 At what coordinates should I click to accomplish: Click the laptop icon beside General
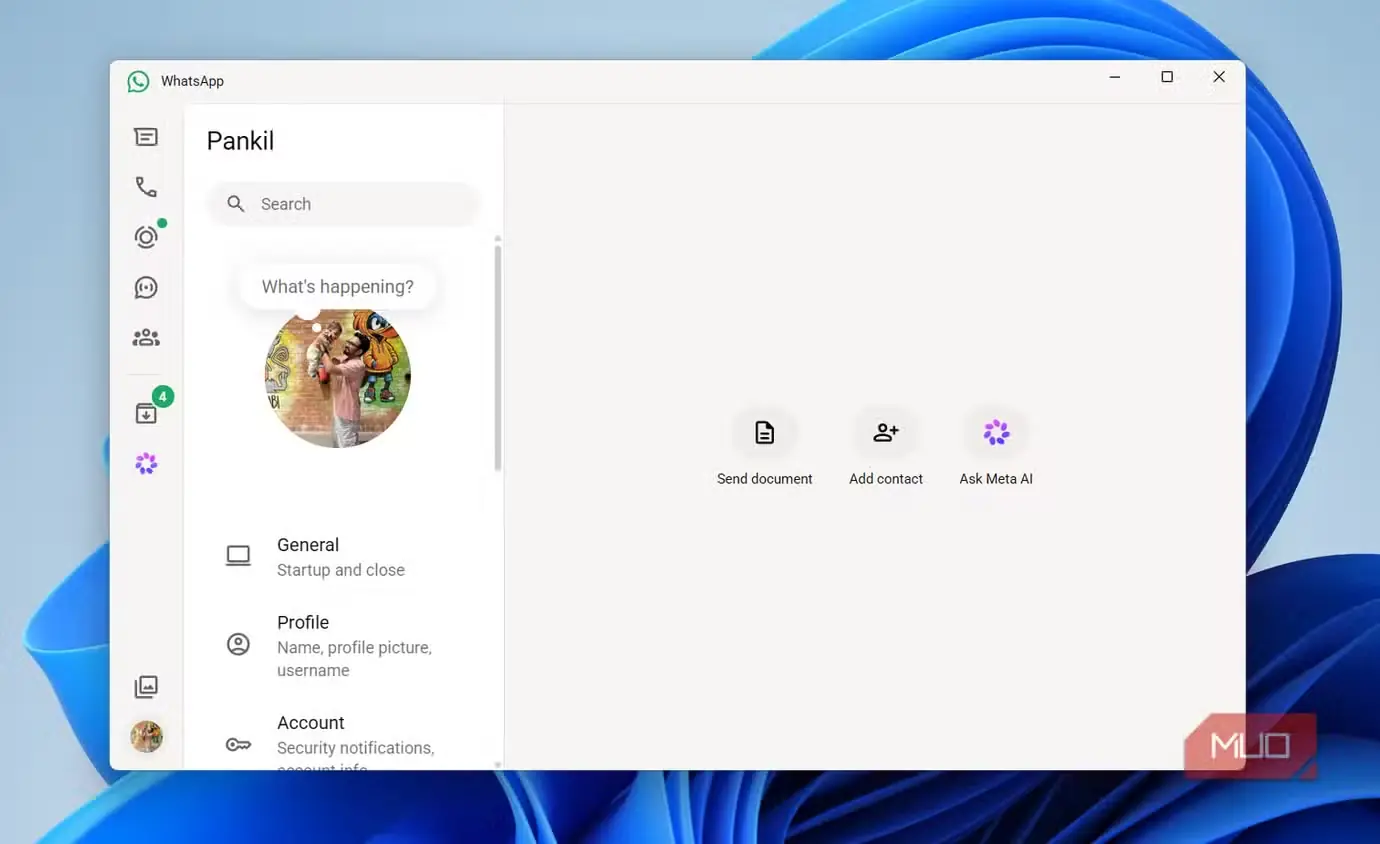pos(238,556)
